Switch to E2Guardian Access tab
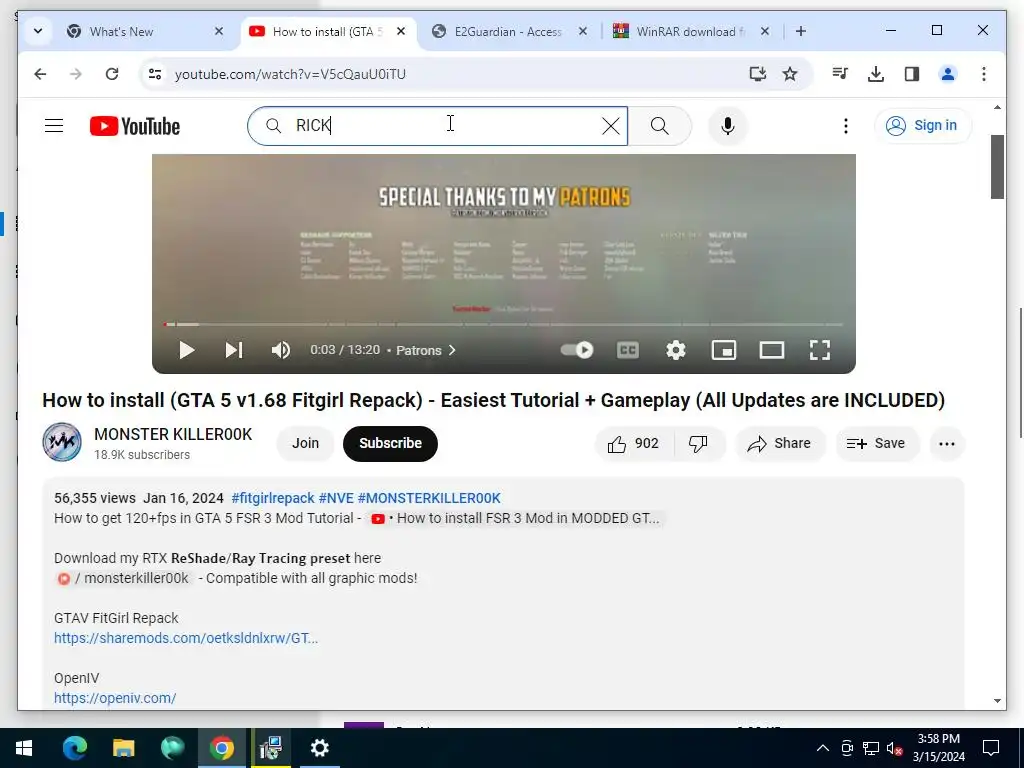The height and width of the screenshot is (768, 1024). [508, 31]
